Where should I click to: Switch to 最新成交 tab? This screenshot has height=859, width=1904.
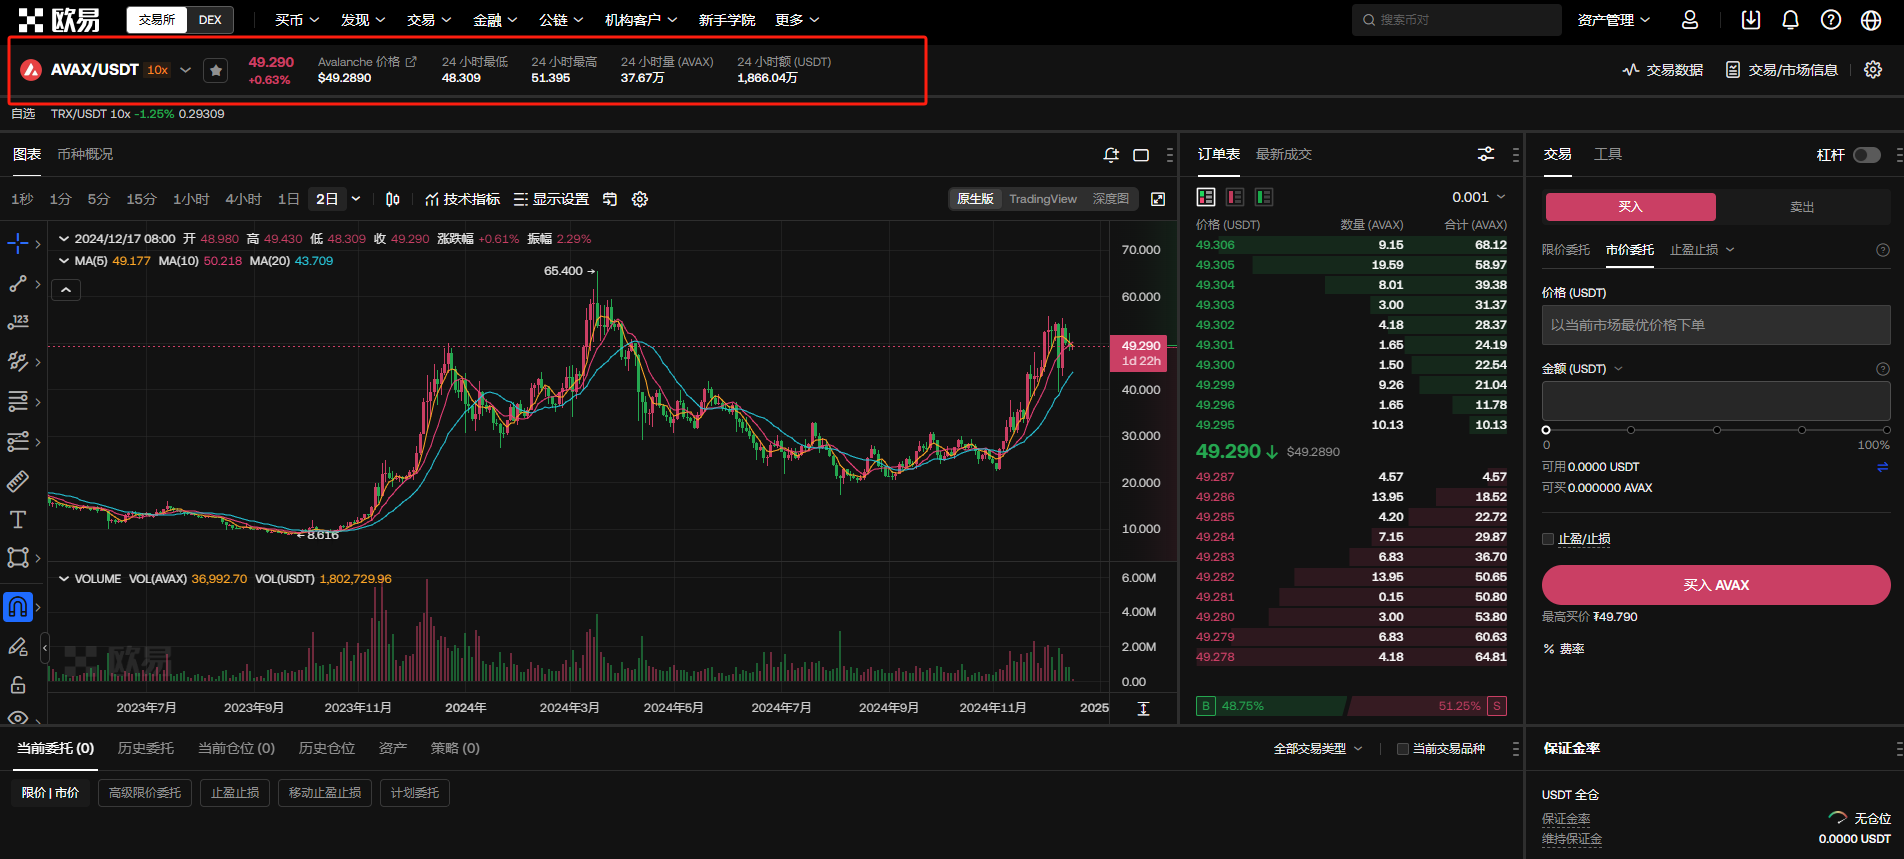pyautogui.click(x=1284, y=154)
